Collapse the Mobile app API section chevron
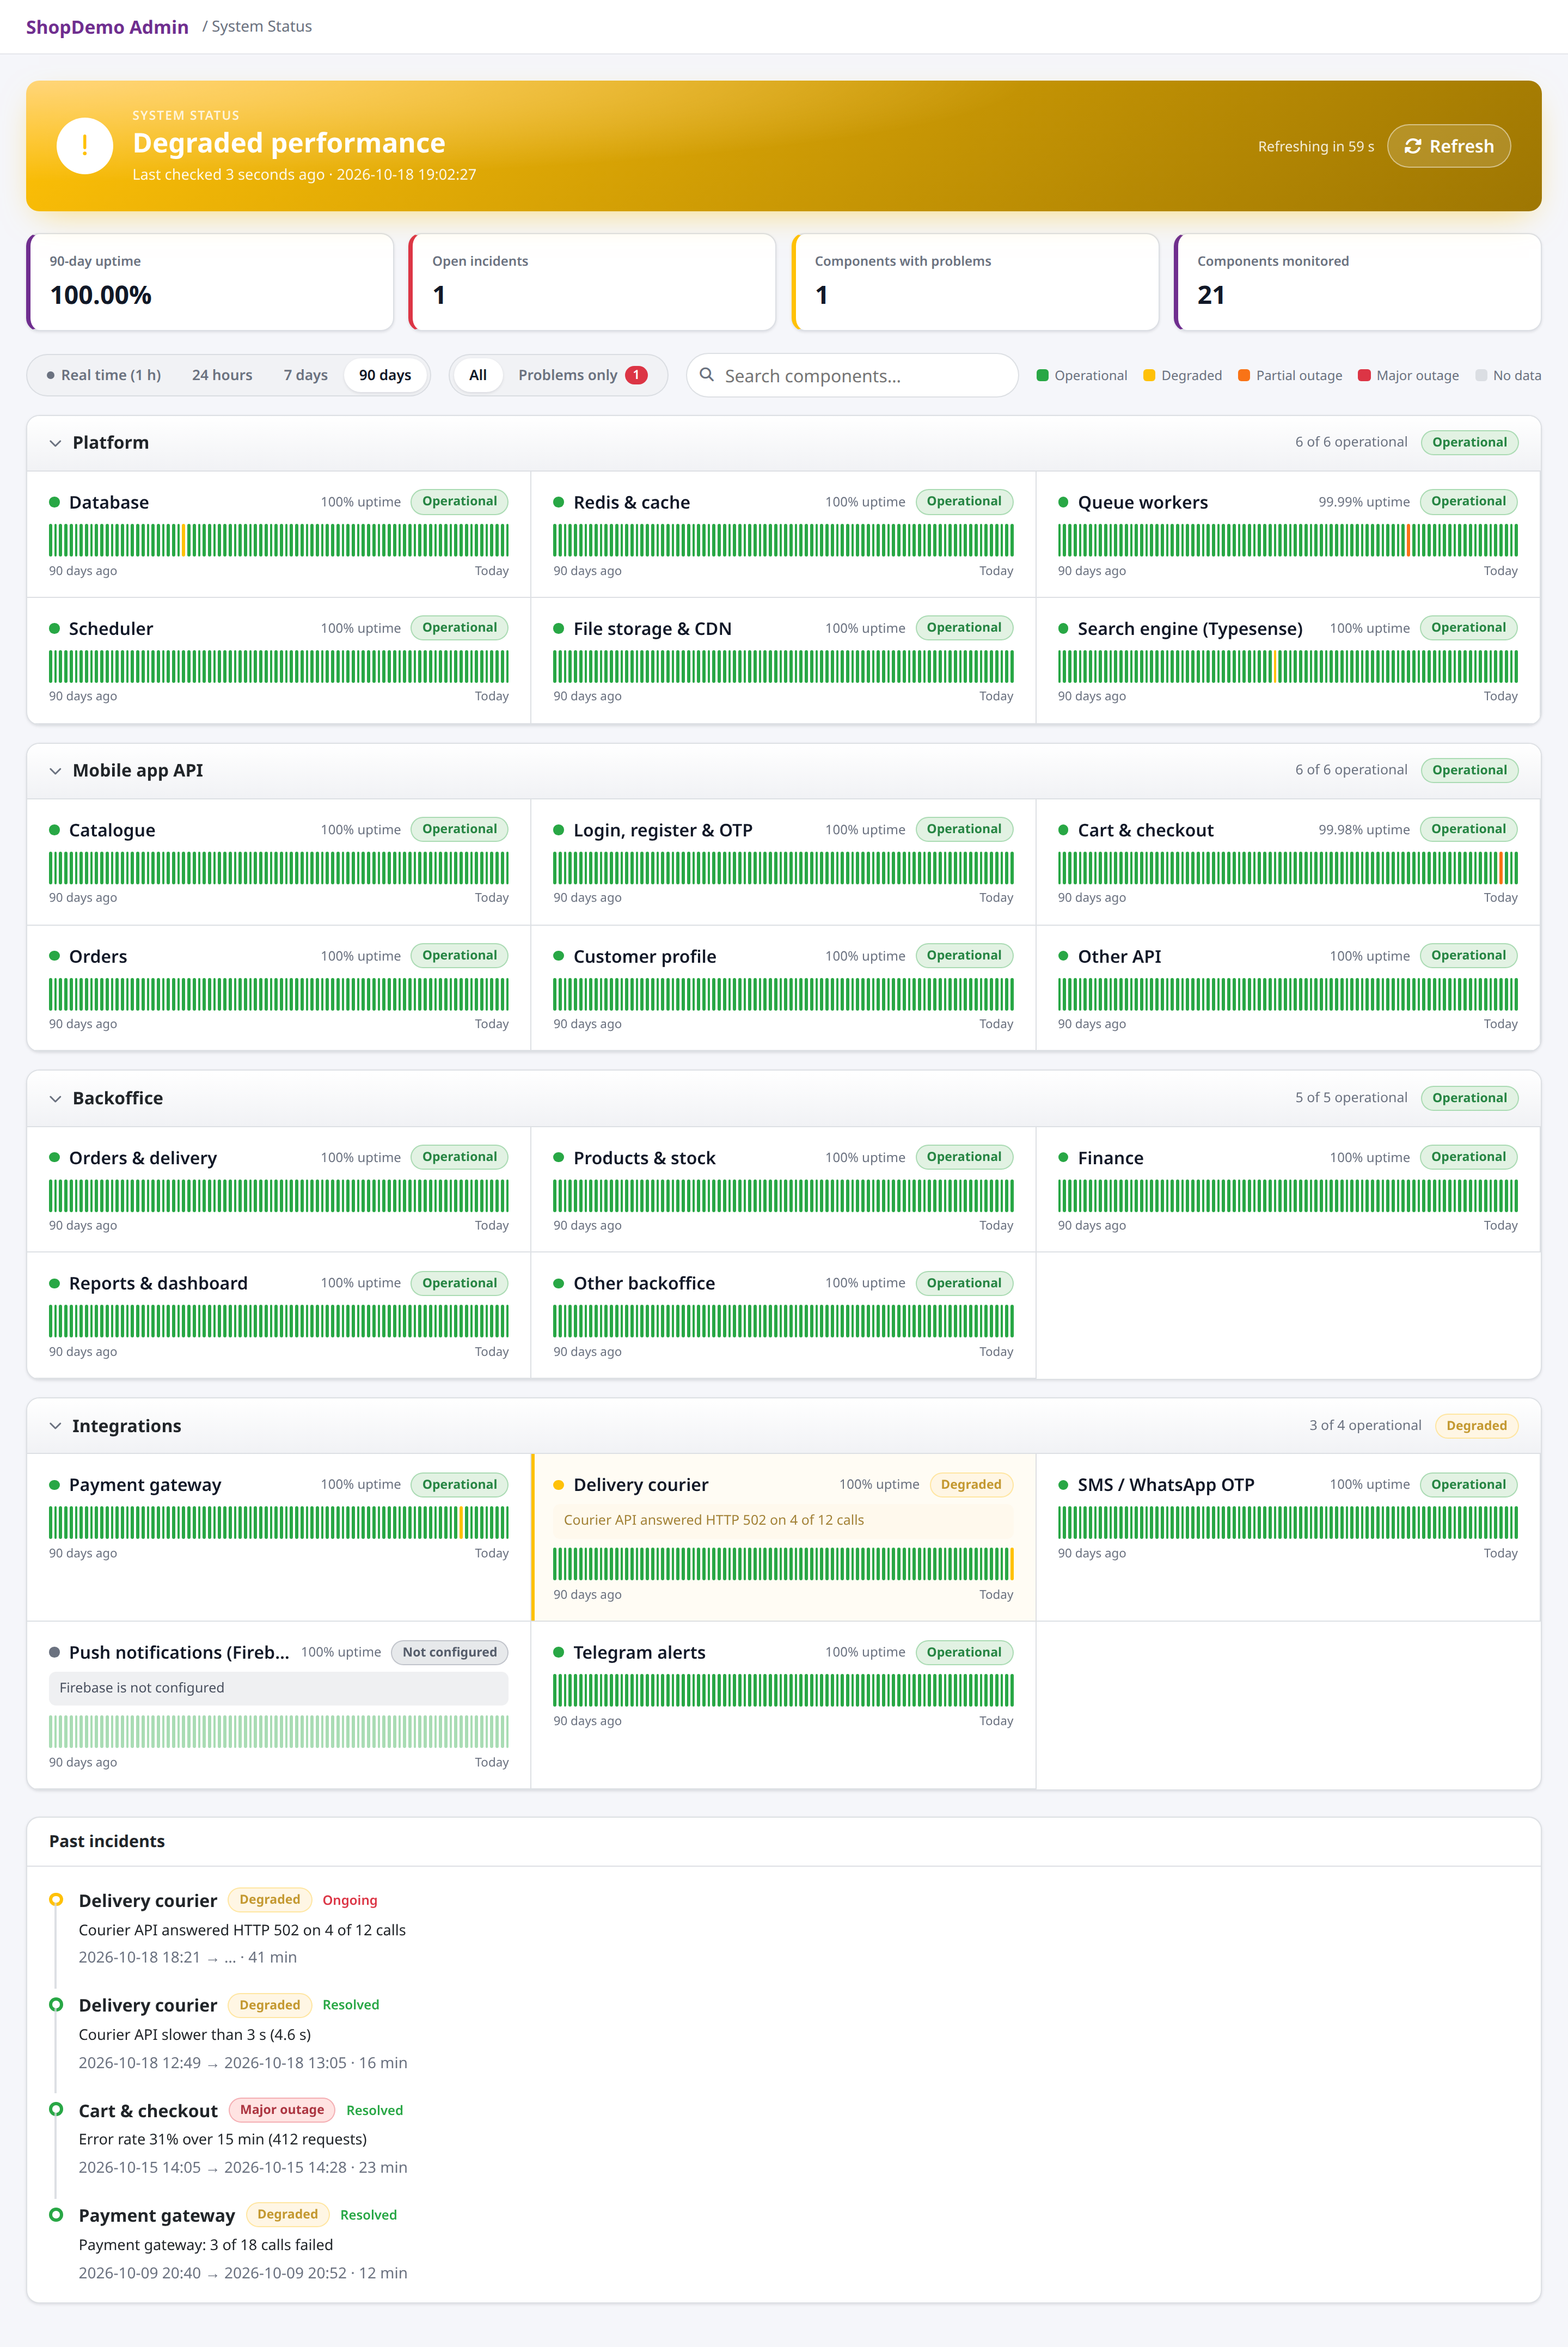The width and height of the screenshot is (1568, 2347). point(55,771)
